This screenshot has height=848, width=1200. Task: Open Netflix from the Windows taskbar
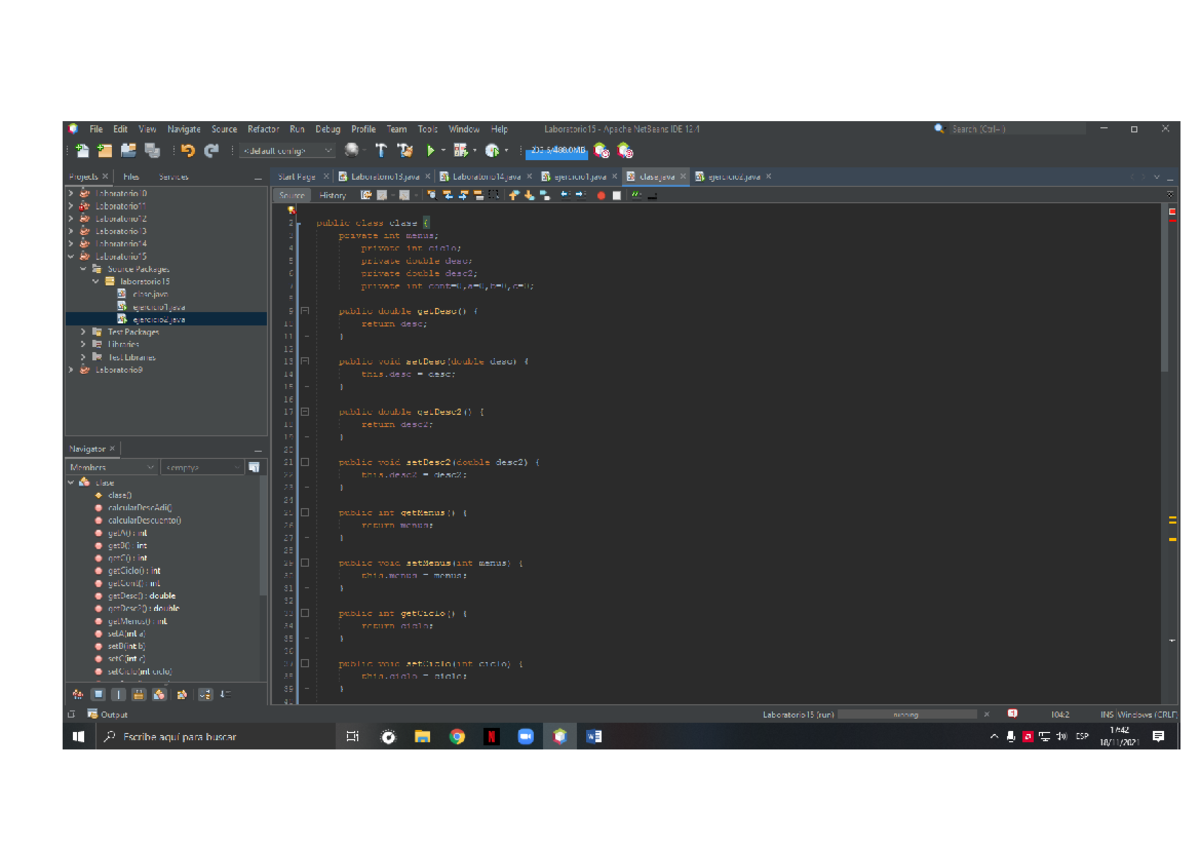(x=491, y=737)
